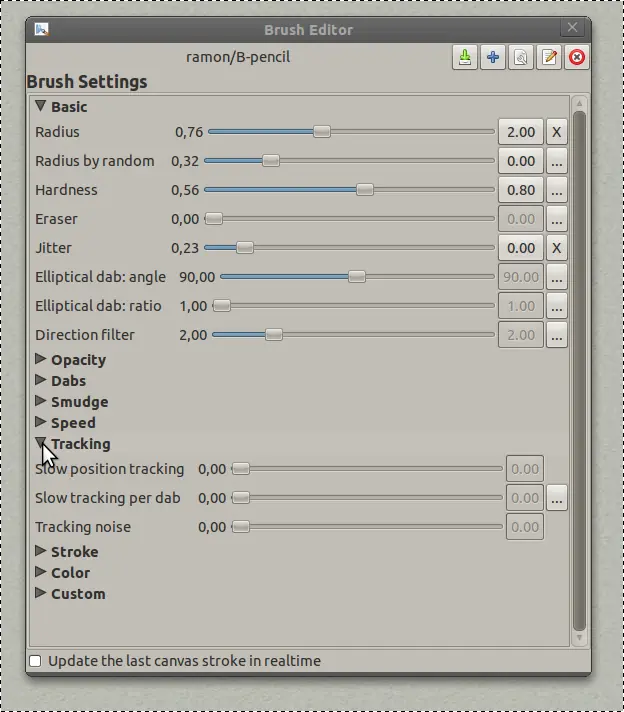Screen dimensions: 624x712
Task: Click Radius by random 0.00 reset button
Action: 521,161
